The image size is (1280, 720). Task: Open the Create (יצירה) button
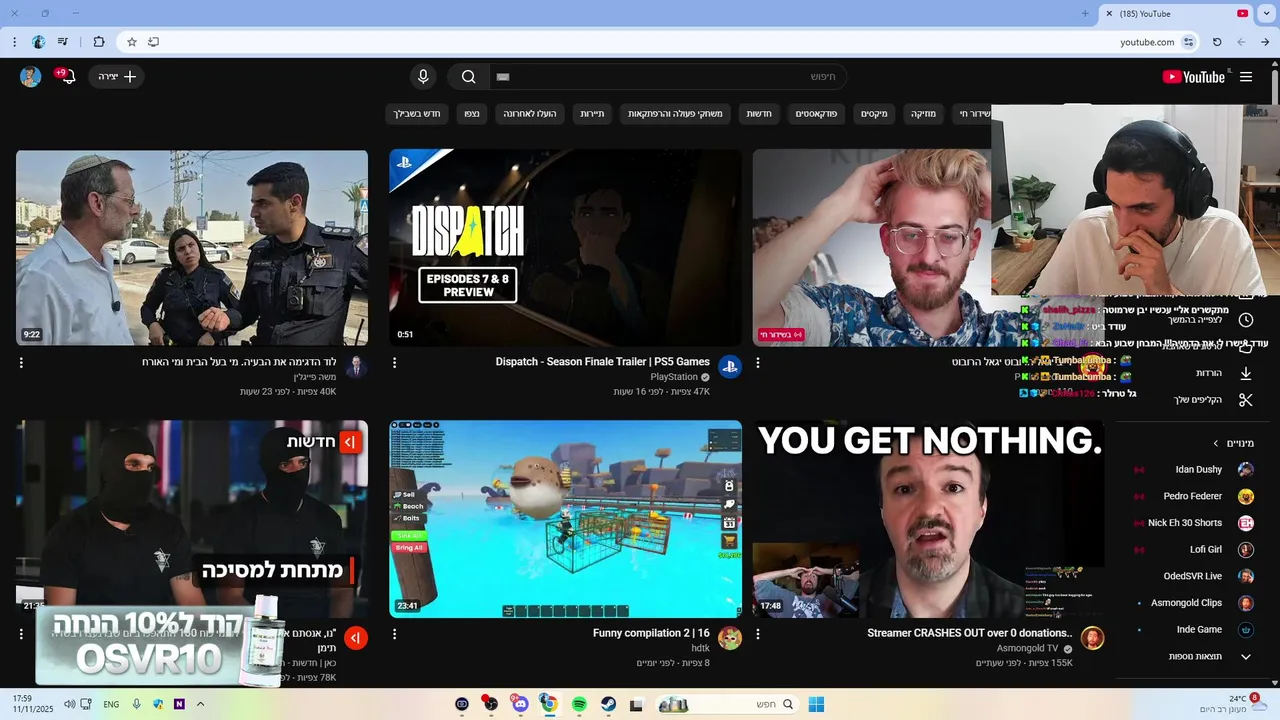tap(116, 77)
